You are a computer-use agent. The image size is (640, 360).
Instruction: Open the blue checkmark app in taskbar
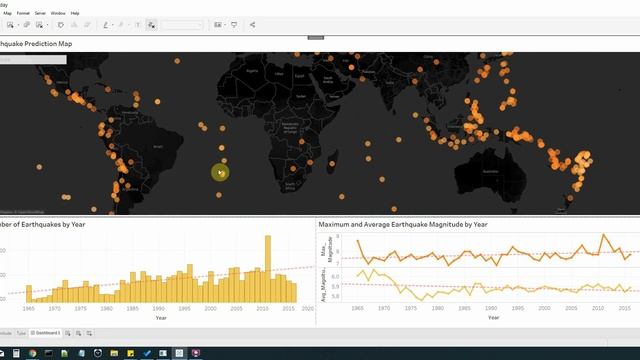pos(147,353)
